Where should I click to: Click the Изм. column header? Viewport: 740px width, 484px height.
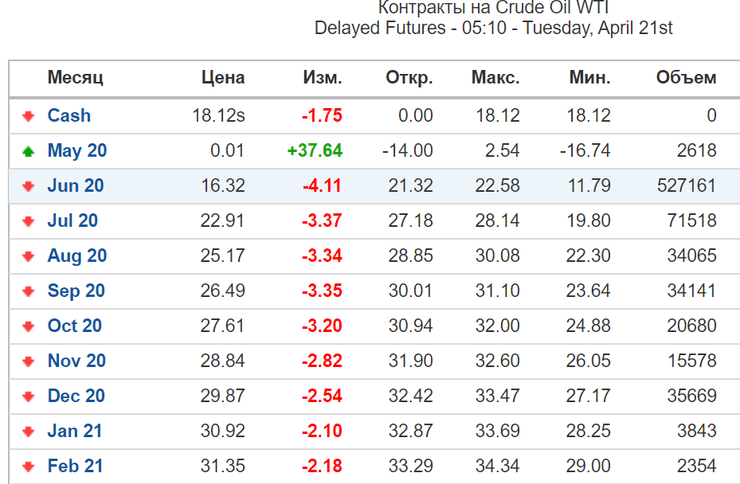(322, 78)
